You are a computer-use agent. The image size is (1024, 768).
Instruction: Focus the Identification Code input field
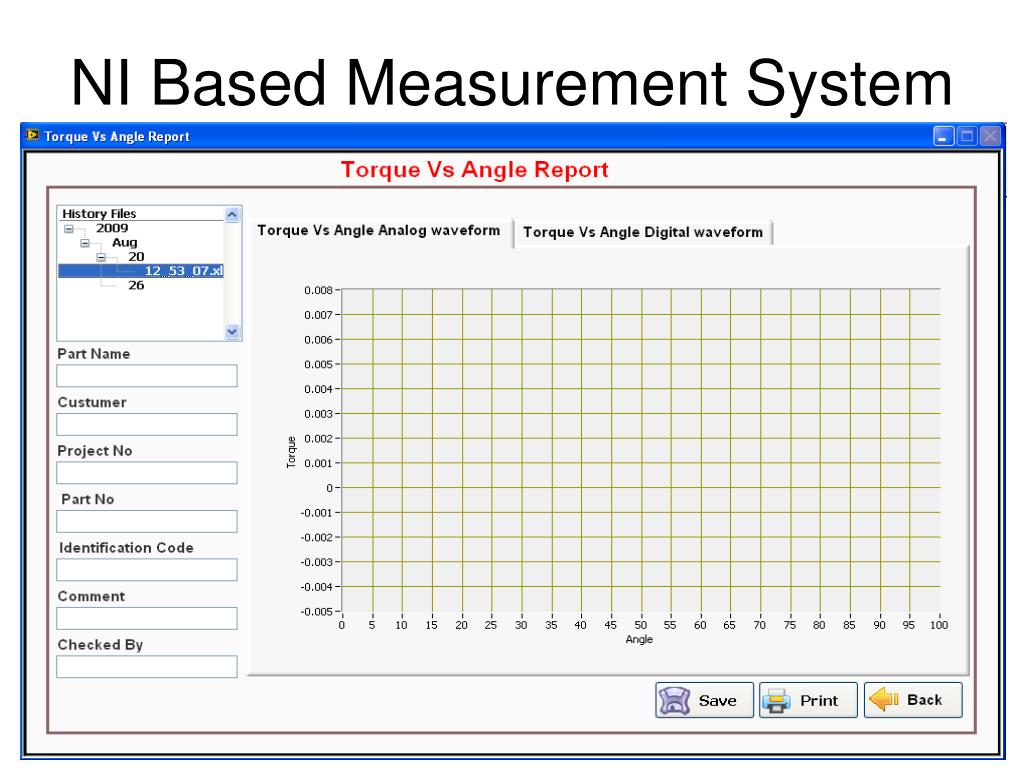(x=147, y=569)
